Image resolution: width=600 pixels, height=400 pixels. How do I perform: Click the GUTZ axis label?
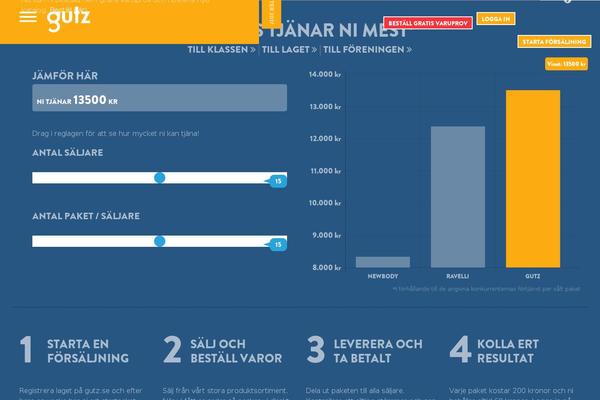[x=533, y=276]
